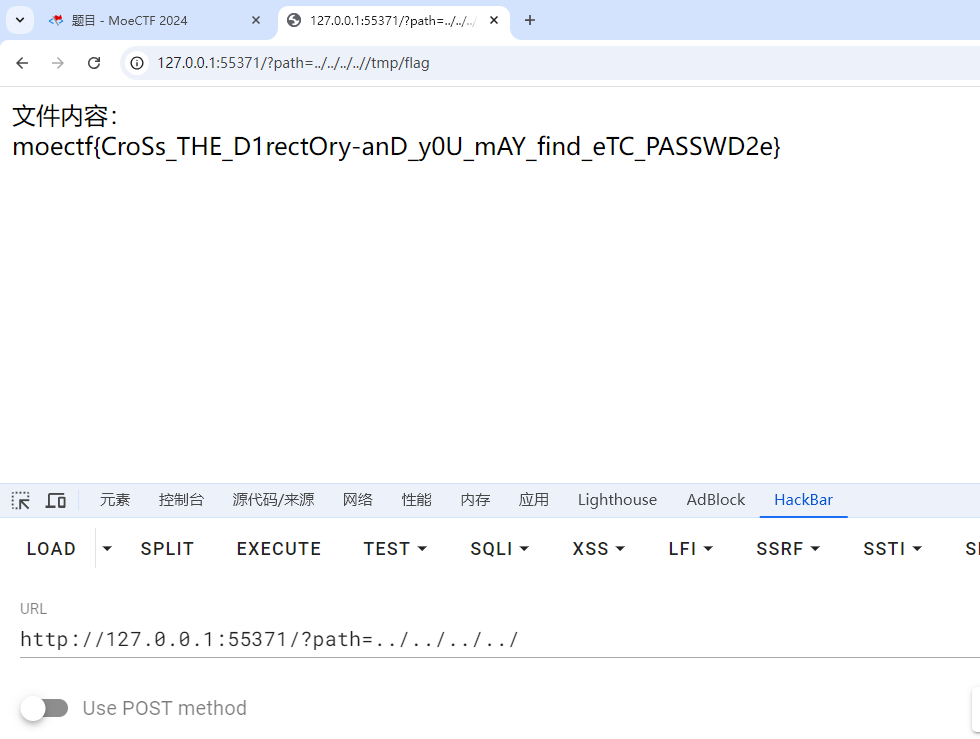The width and height of the screenshot is (980, 739).
Task: Toggle the device toolbar icon
Action: pyautogui.click(x=56, y=500)
